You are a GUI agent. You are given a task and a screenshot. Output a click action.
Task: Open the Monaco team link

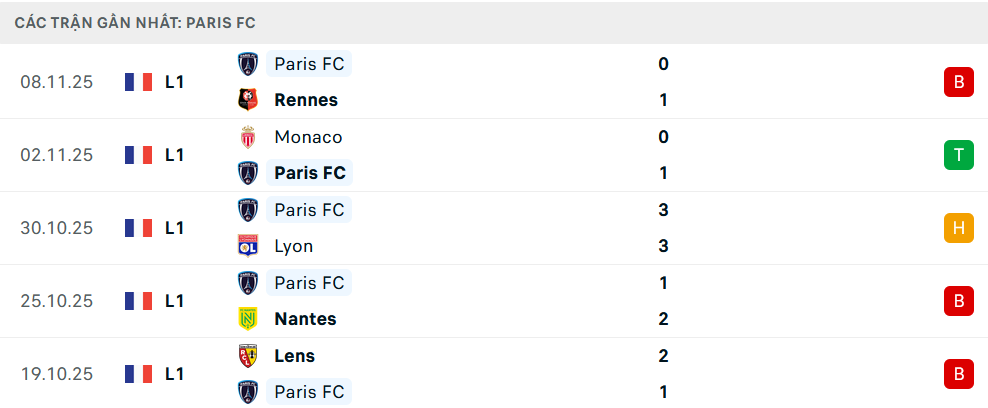point(308,137)
